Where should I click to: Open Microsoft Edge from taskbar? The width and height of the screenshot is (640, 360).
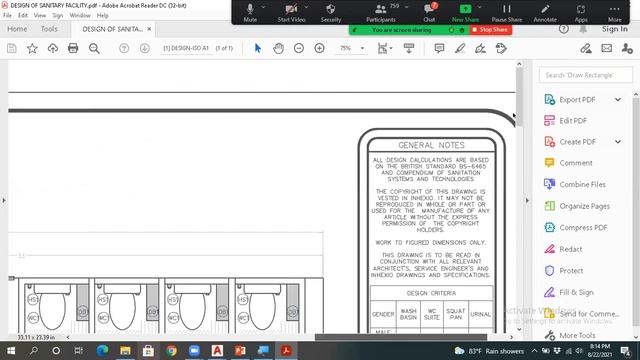(x=102, y=351)
